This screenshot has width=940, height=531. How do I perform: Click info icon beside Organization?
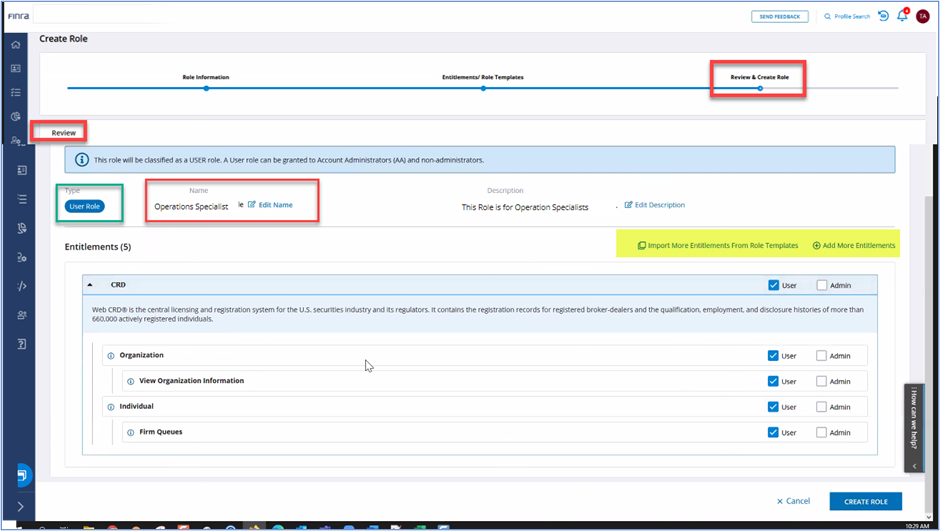click(x=111, y=355)
